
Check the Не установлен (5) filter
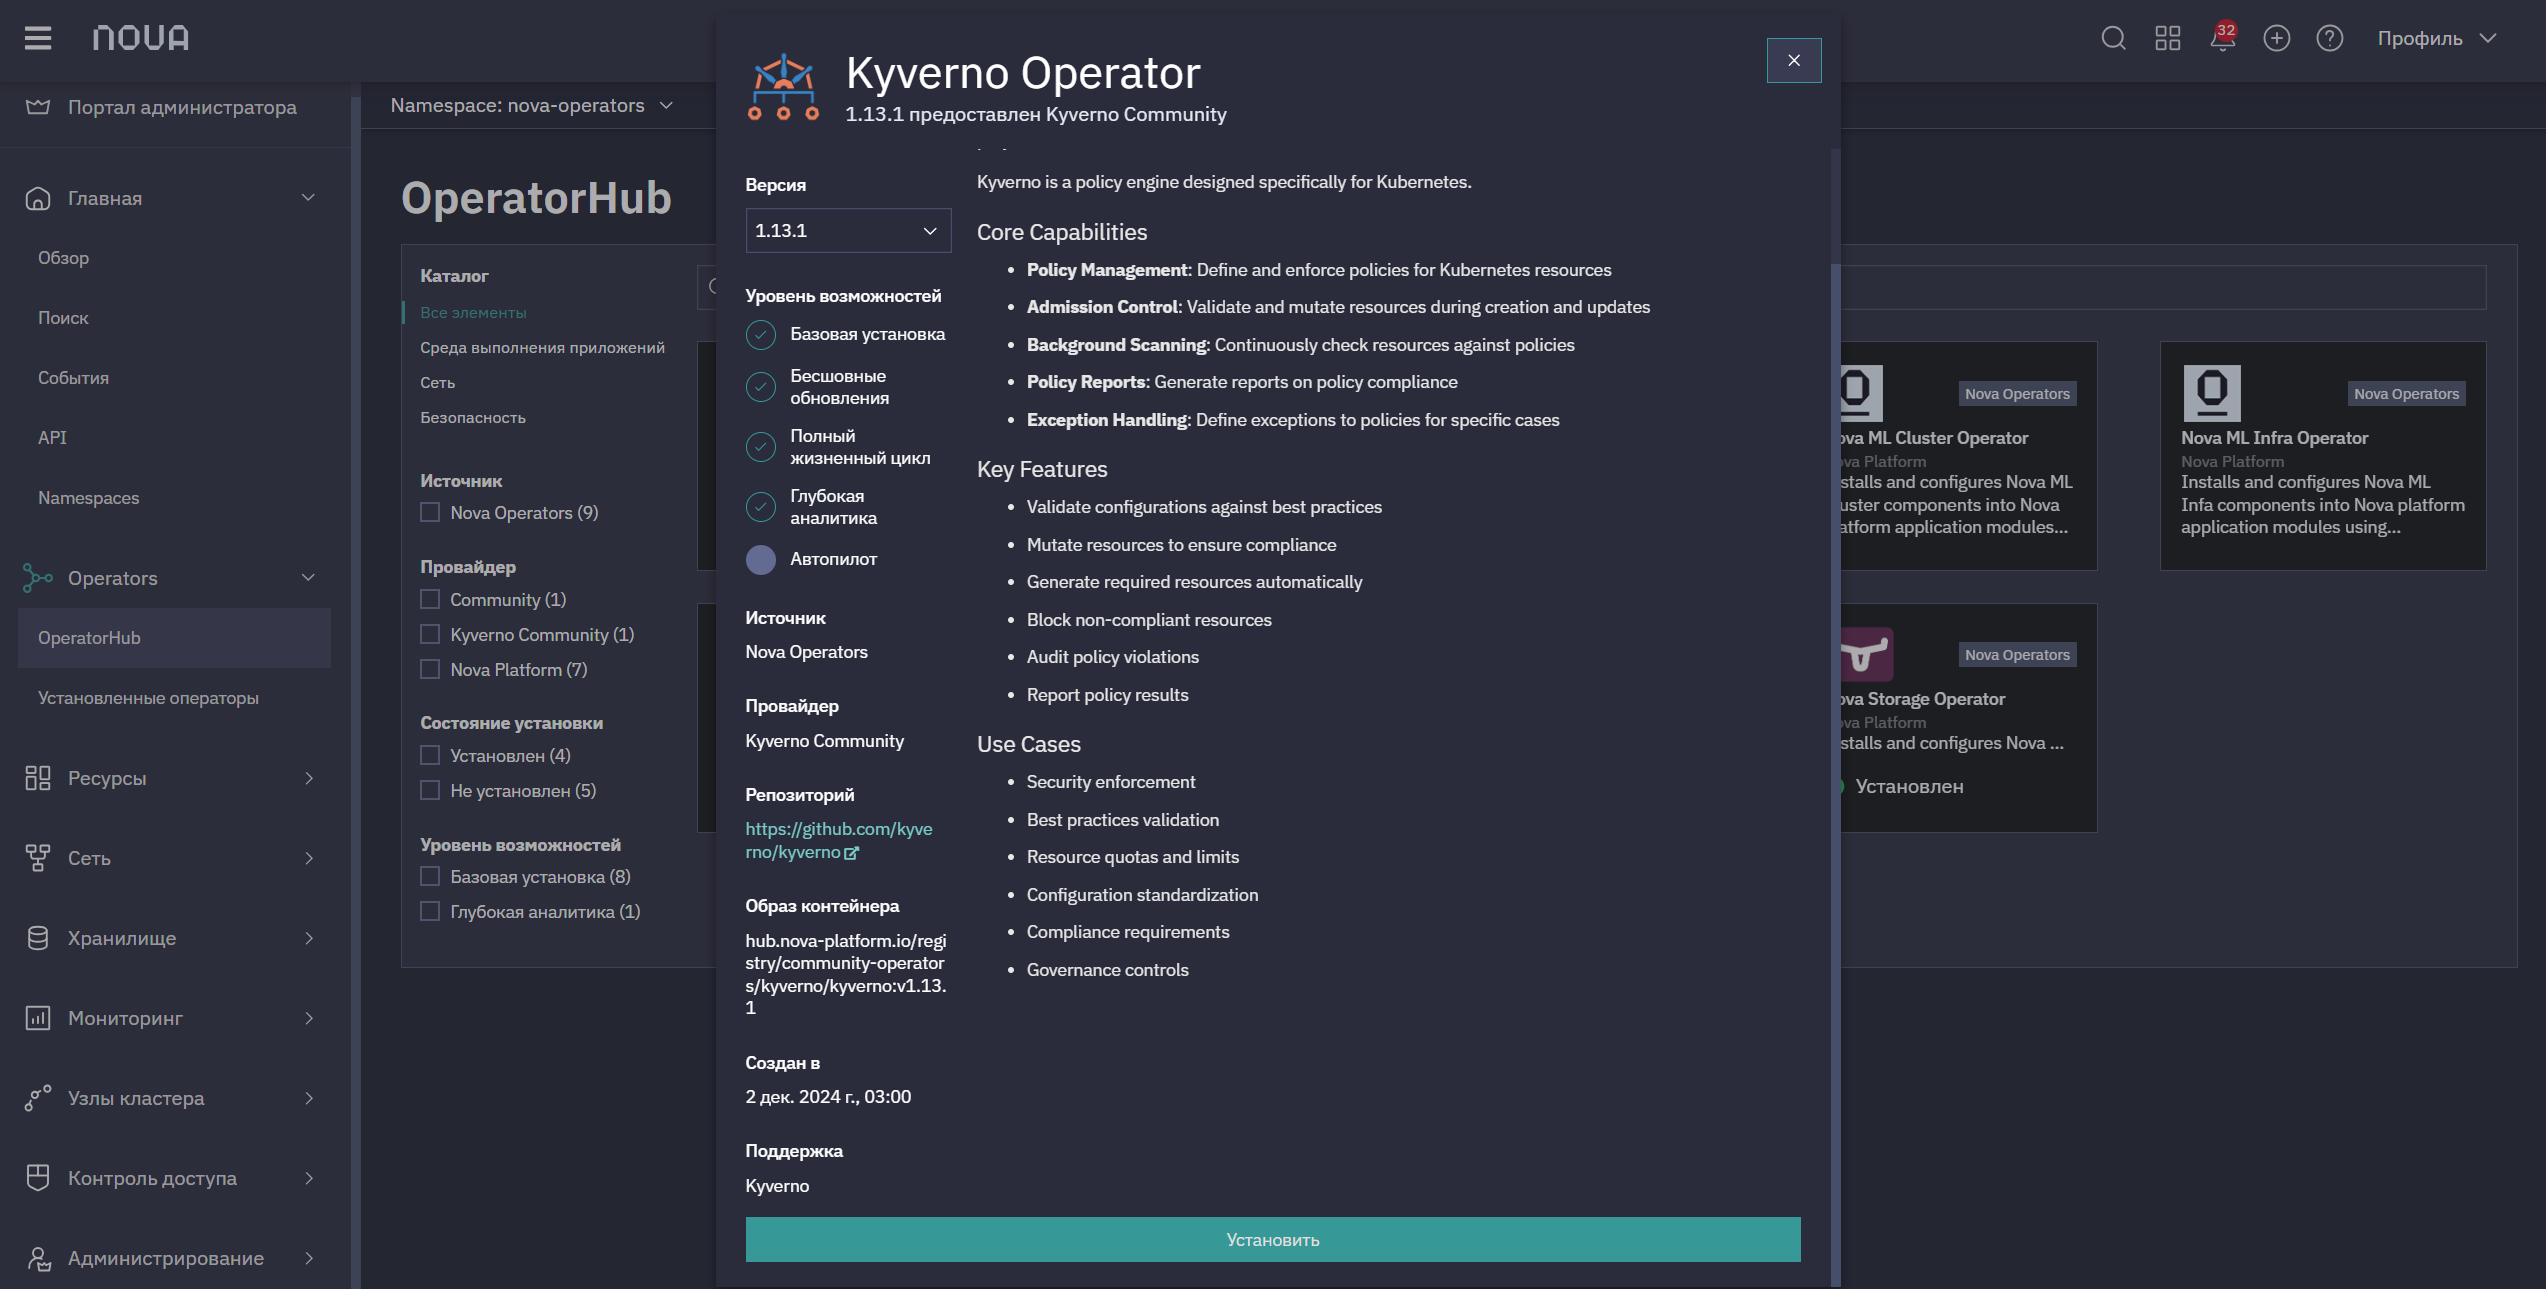(x=430, y=790)
